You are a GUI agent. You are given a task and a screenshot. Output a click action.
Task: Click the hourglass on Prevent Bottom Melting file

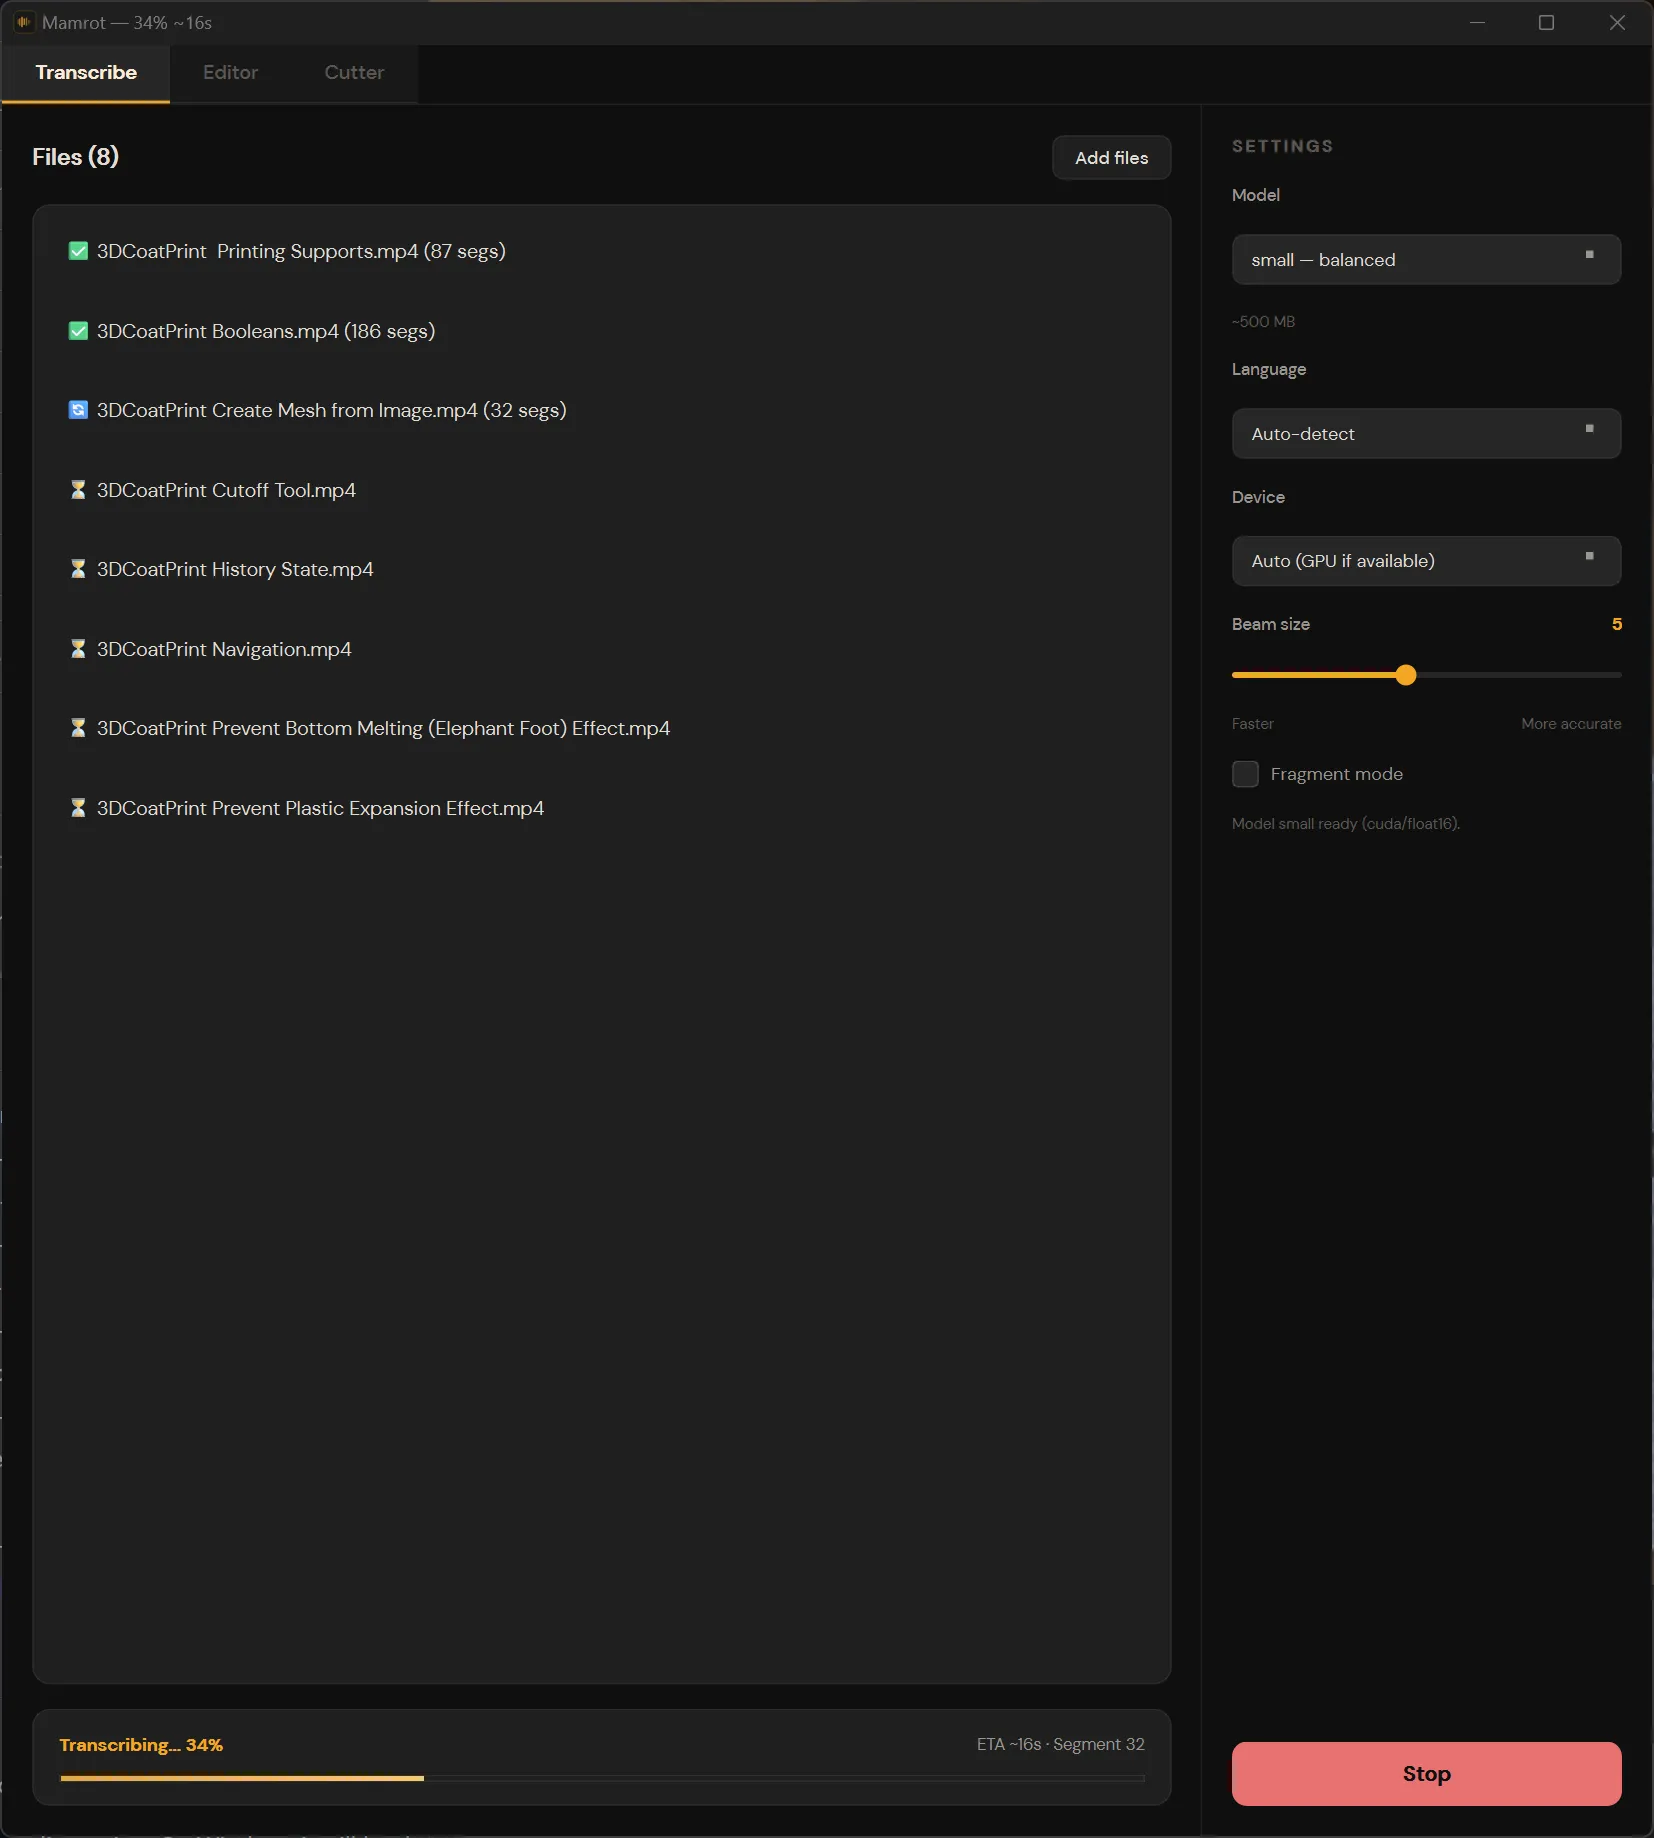78,728
